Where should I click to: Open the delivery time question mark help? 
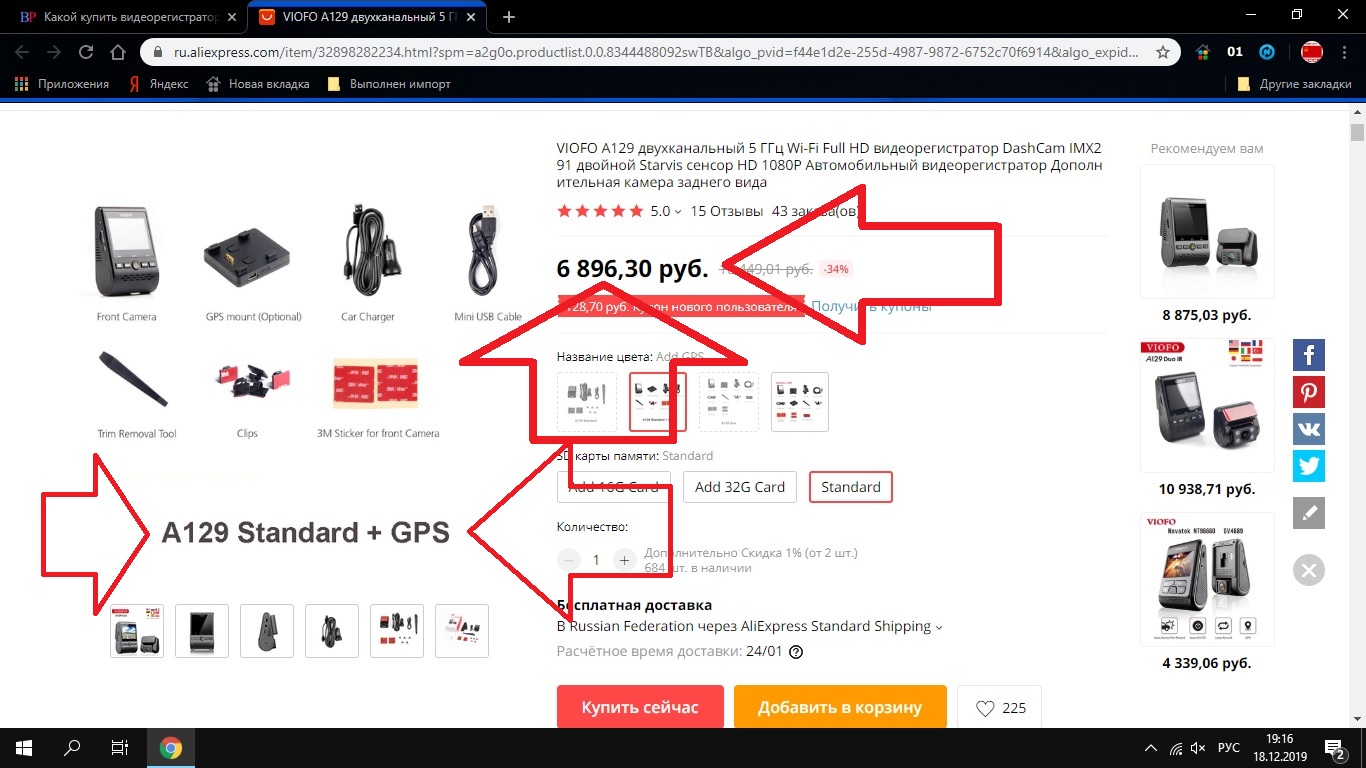coord(796,652)
